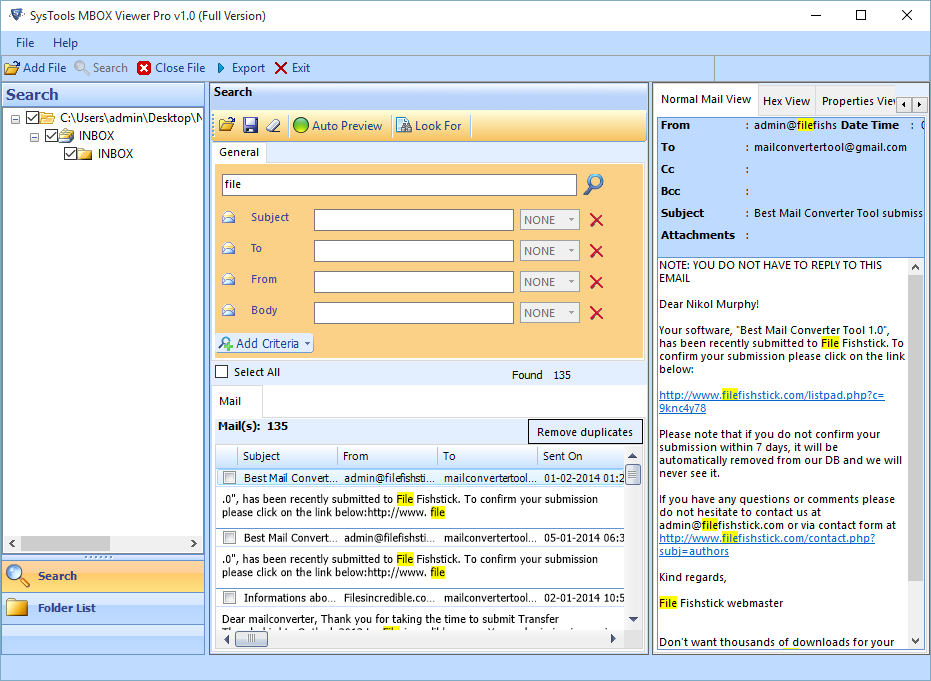Image resolution: width=931 pixels, height=681 pixels.
Task: Remove the From criteria red X
Action: point(596,282)
